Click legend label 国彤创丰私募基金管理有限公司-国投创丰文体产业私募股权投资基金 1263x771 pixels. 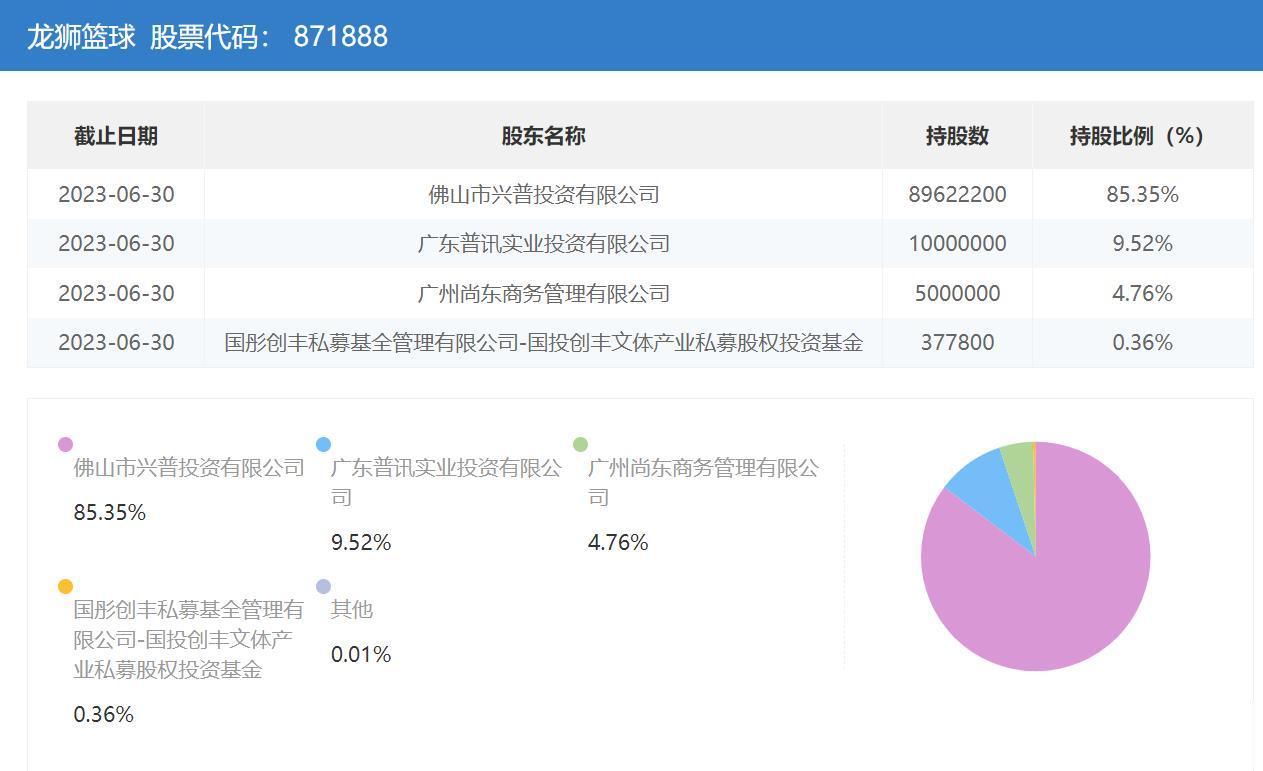pos(188,640)
